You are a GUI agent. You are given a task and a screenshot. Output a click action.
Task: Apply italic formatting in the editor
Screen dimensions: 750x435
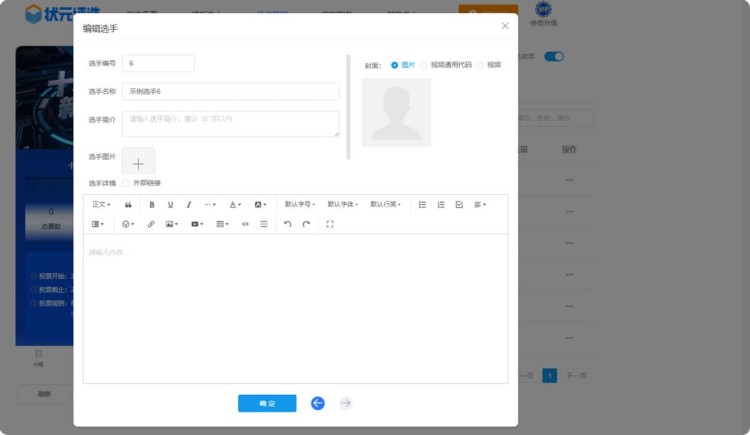coord(188,205)
